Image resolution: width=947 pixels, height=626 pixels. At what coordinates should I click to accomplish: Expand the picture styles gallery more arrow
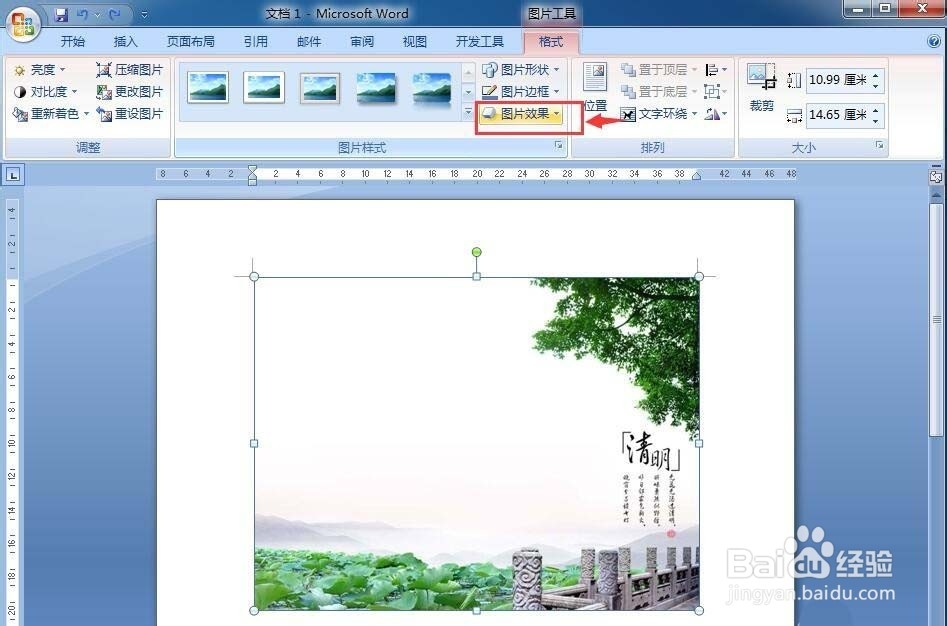[x=468, y=112]
